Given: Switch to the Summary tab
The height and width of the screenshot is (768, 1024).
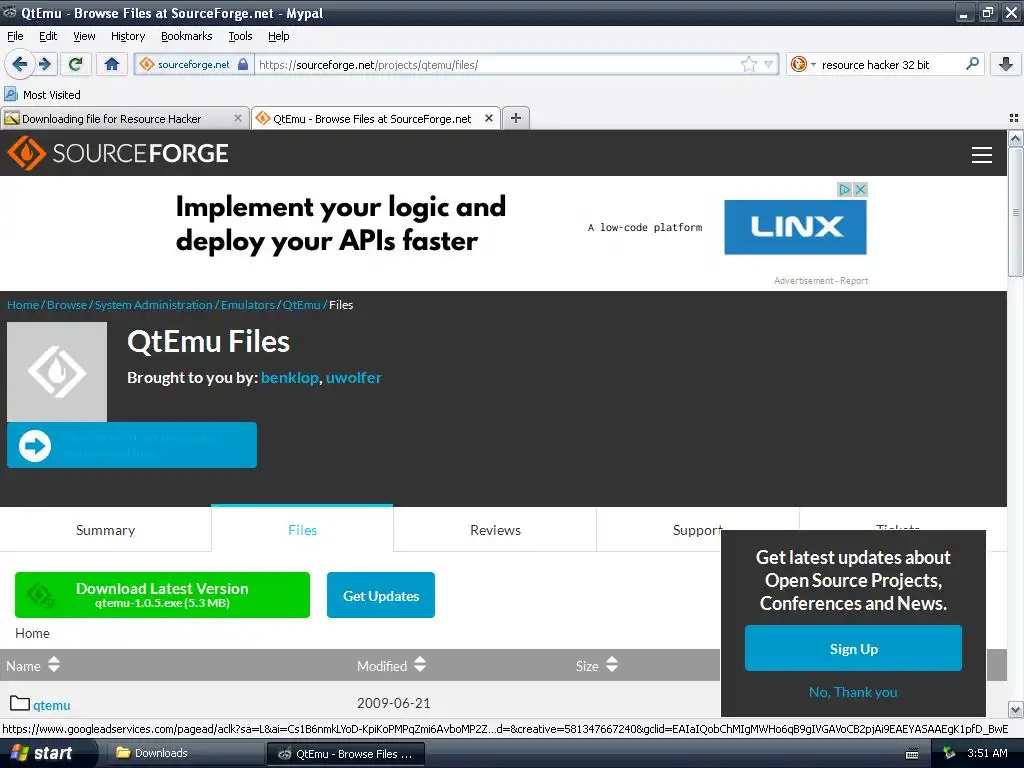Looking at the screenshot, I should click(105, 530).
